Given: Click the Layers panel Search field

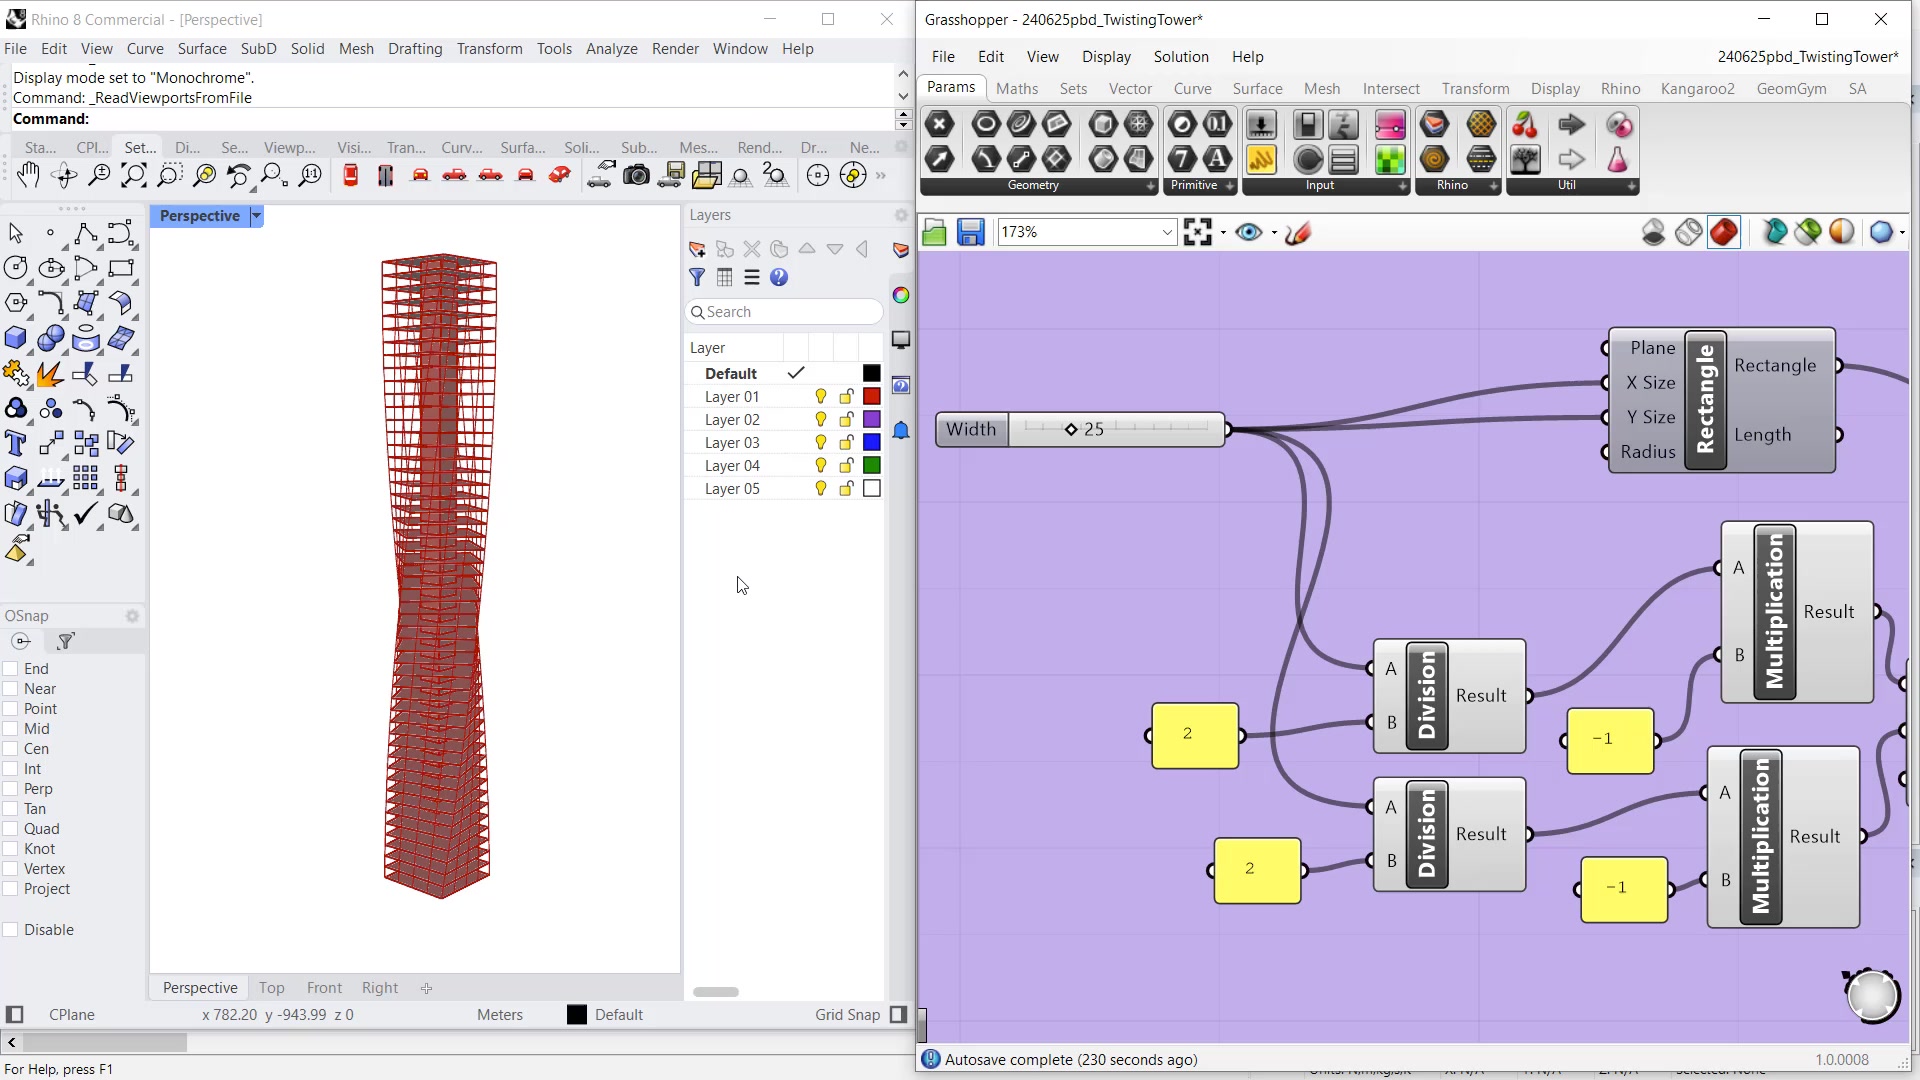Looking at the screenshot, I should point(785,312).
